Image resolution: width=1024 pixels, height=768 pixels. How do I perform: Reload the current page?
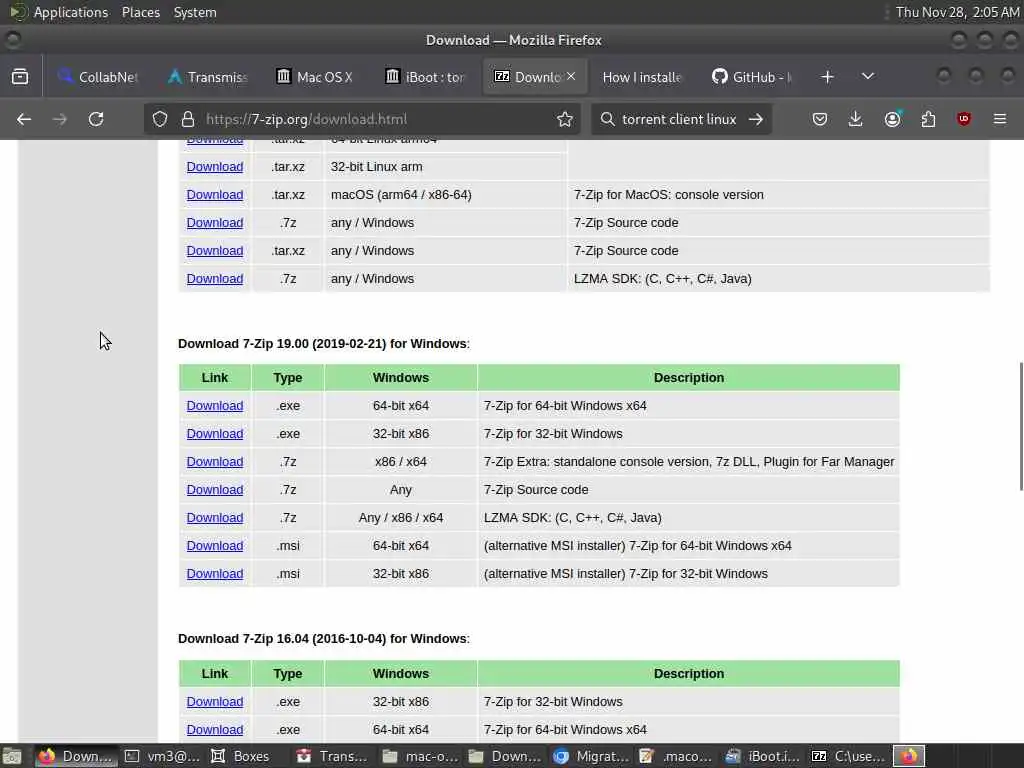[x=96, y=119]
